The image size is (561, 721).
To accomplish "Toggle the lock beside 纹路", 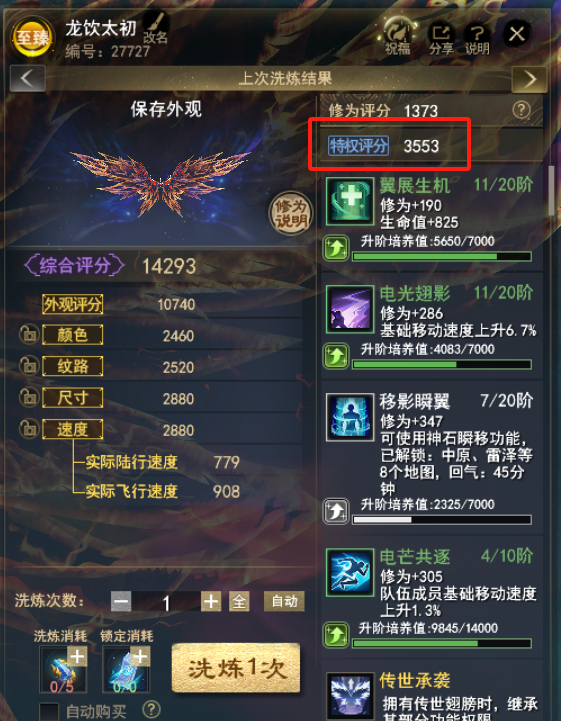I will (x=29, y=366).
